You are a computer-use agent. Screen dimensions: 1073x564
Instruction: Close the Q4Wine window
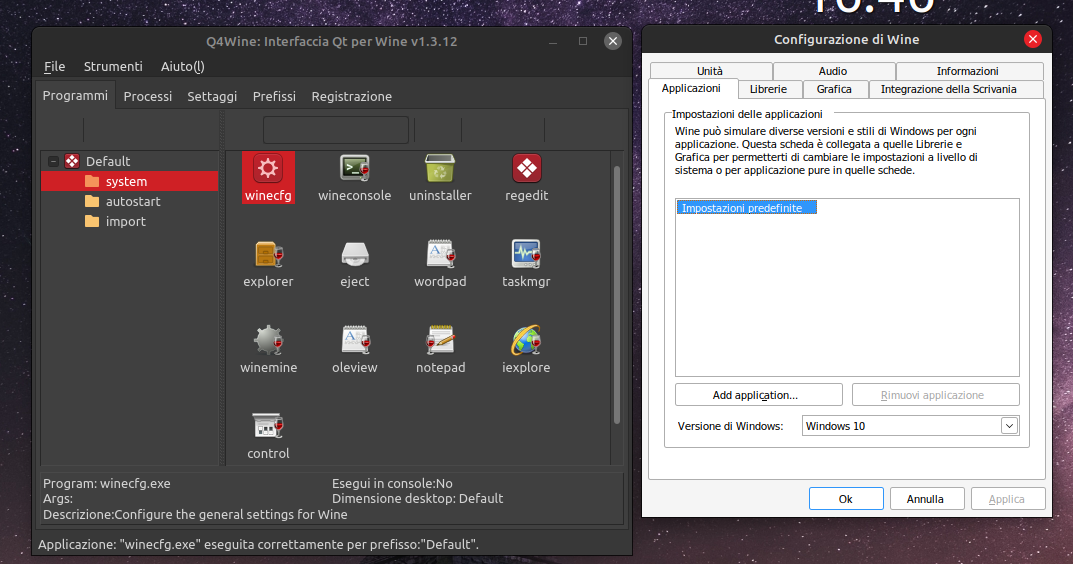click(612, 41)
